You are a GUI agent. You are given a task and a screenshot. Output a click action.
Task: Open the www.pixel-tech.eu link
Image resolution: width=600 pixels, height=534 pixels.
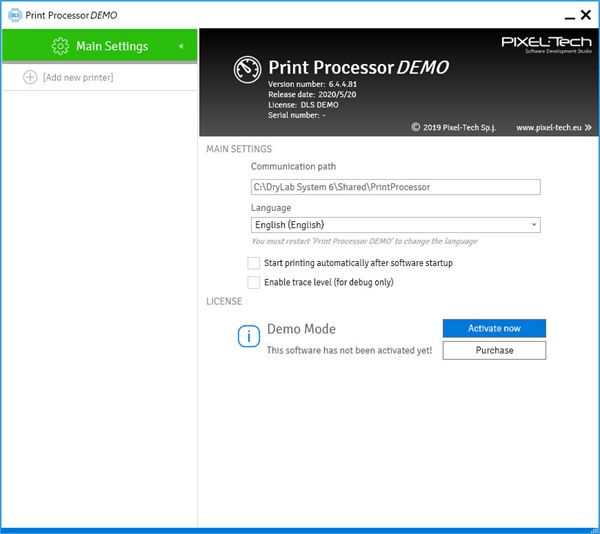[554, 127]
